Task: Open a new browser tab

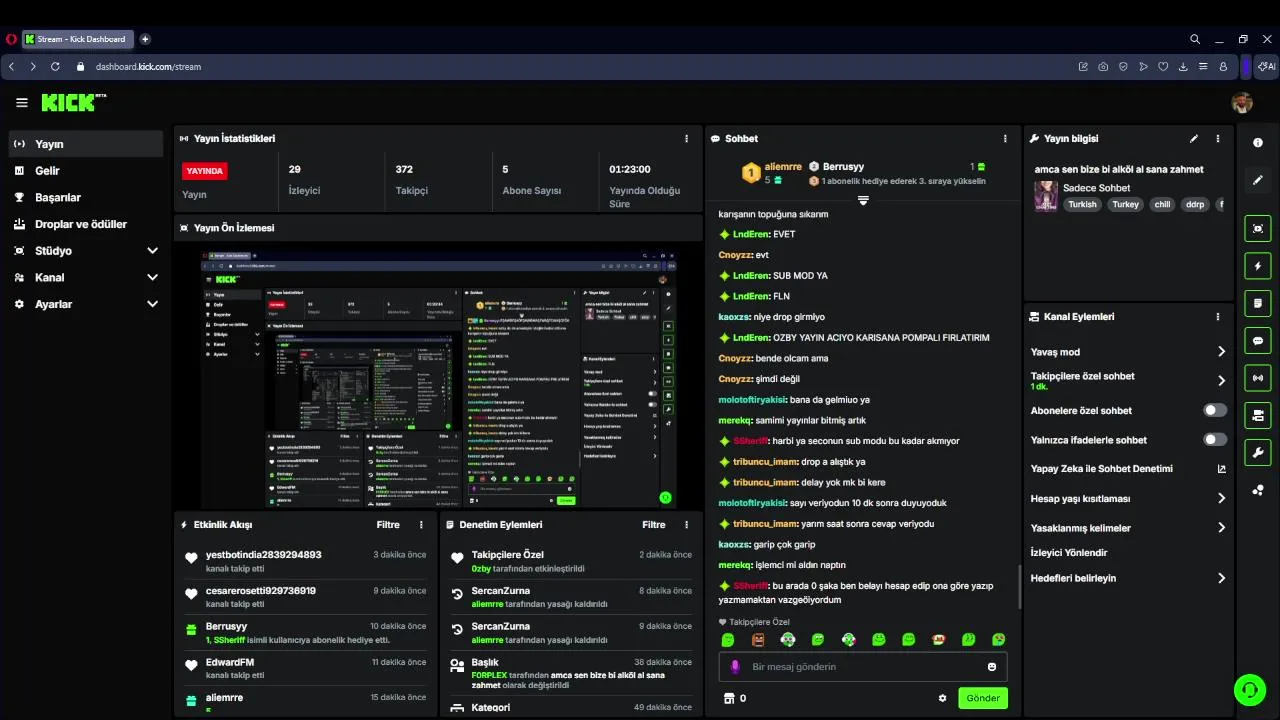Action: point(145,39)
